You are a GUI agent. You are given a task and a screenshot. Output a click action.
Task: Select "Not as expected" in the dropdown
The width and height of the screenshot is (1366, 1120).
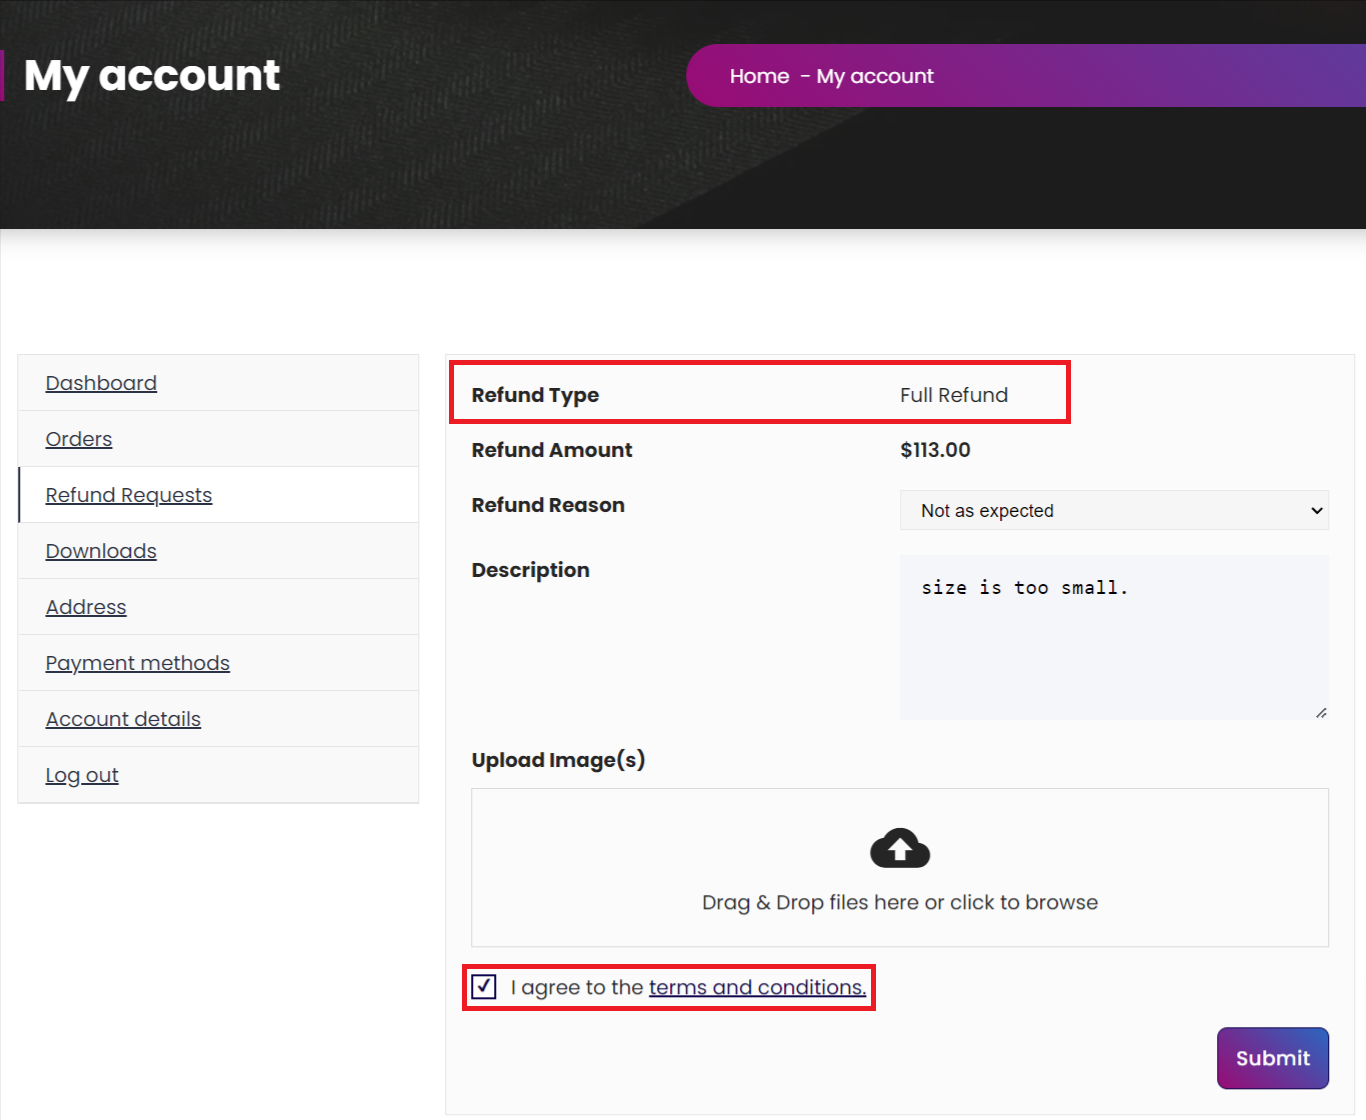click(x=1113, y=510)
